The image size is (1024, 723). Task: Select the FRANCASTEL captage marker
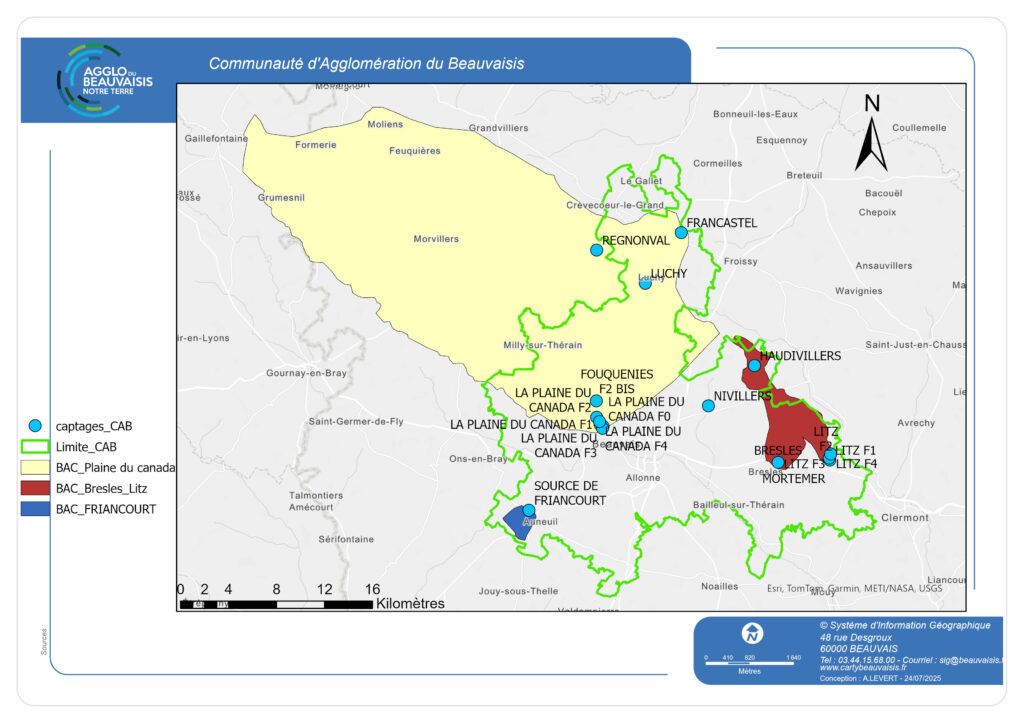click(x=681, y=232)
